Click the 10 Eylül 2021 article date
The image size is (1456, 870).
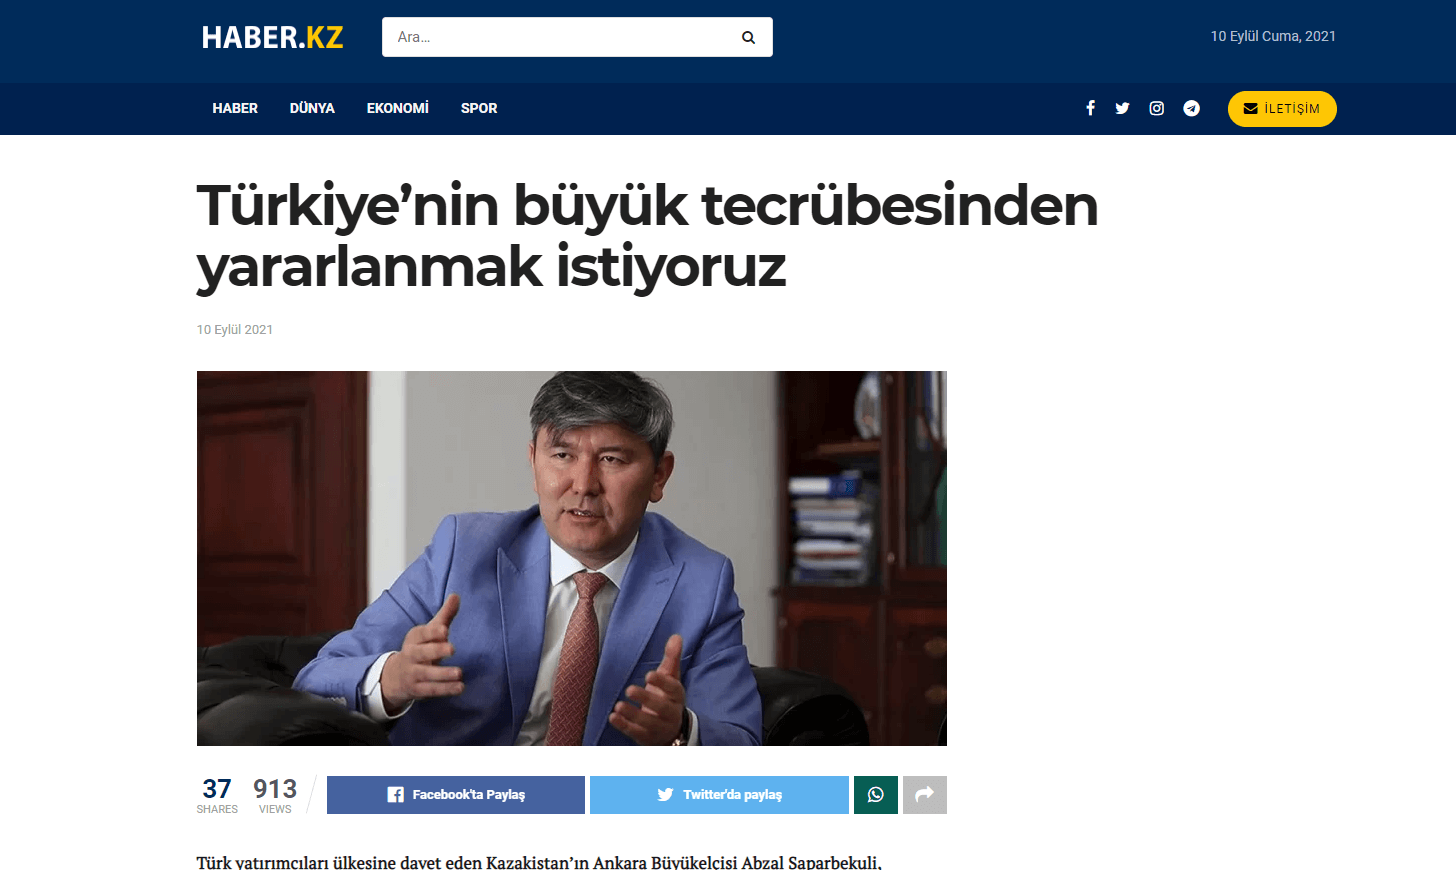[235, 329]
